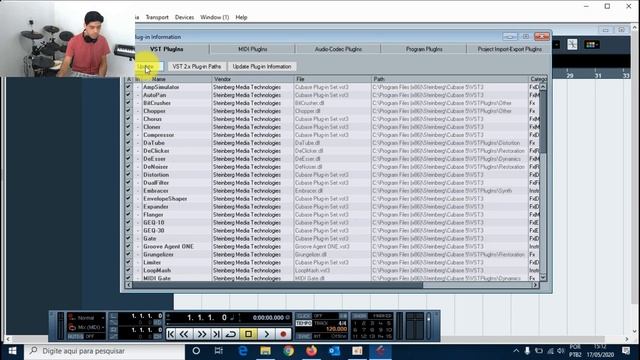The width and height of the screenshot is (640, 360).
Task: Toggle AUTO Q in transport panel
Action: click(x=76, y=336)
